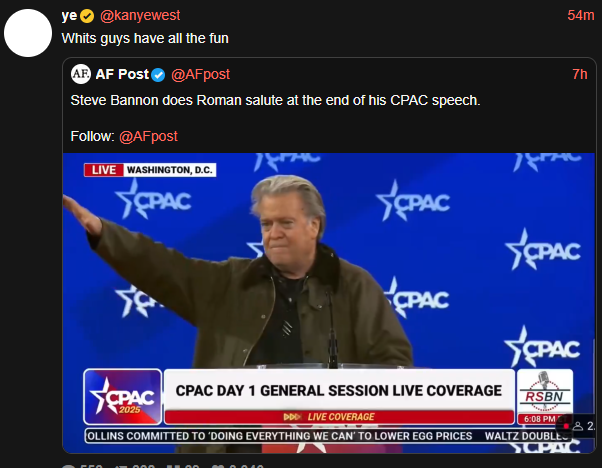Open ye's white profile avatar
Viewport: 602px width, 468px height.
[30, 33]
